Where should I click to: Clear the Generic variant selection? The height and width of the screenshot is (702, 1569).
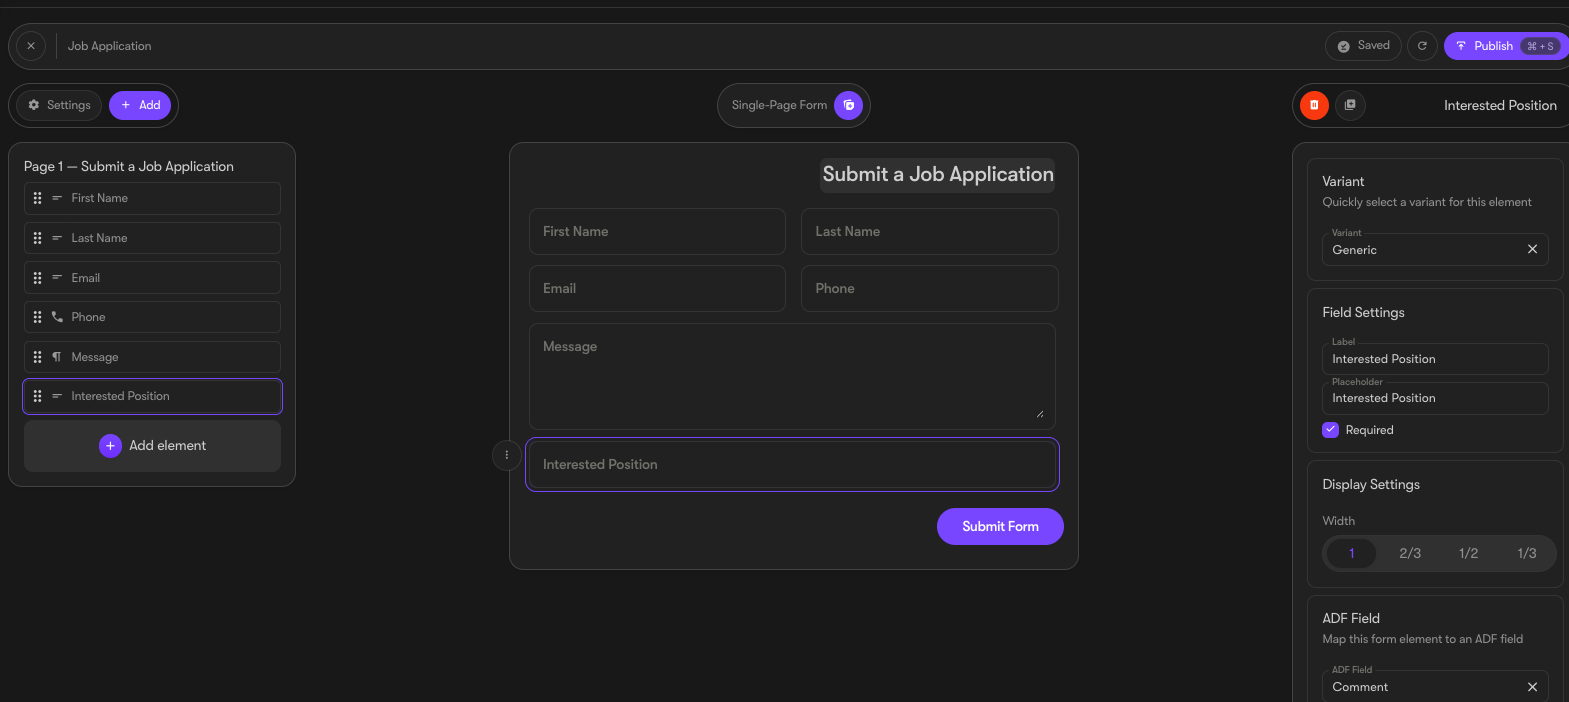tap(1532, 249)
